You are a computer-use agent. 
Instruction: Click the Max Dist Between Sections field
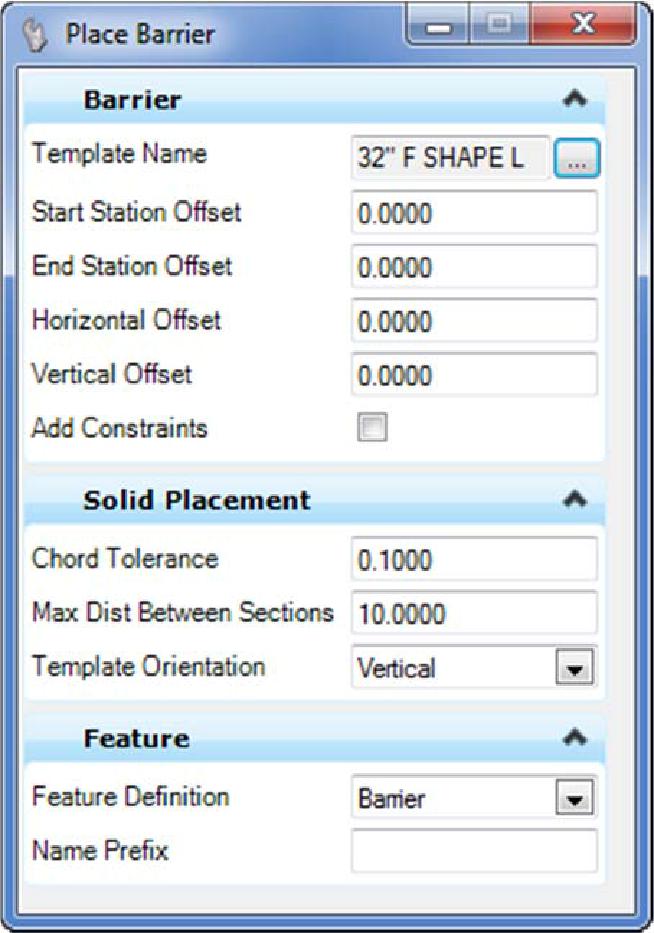474,613
